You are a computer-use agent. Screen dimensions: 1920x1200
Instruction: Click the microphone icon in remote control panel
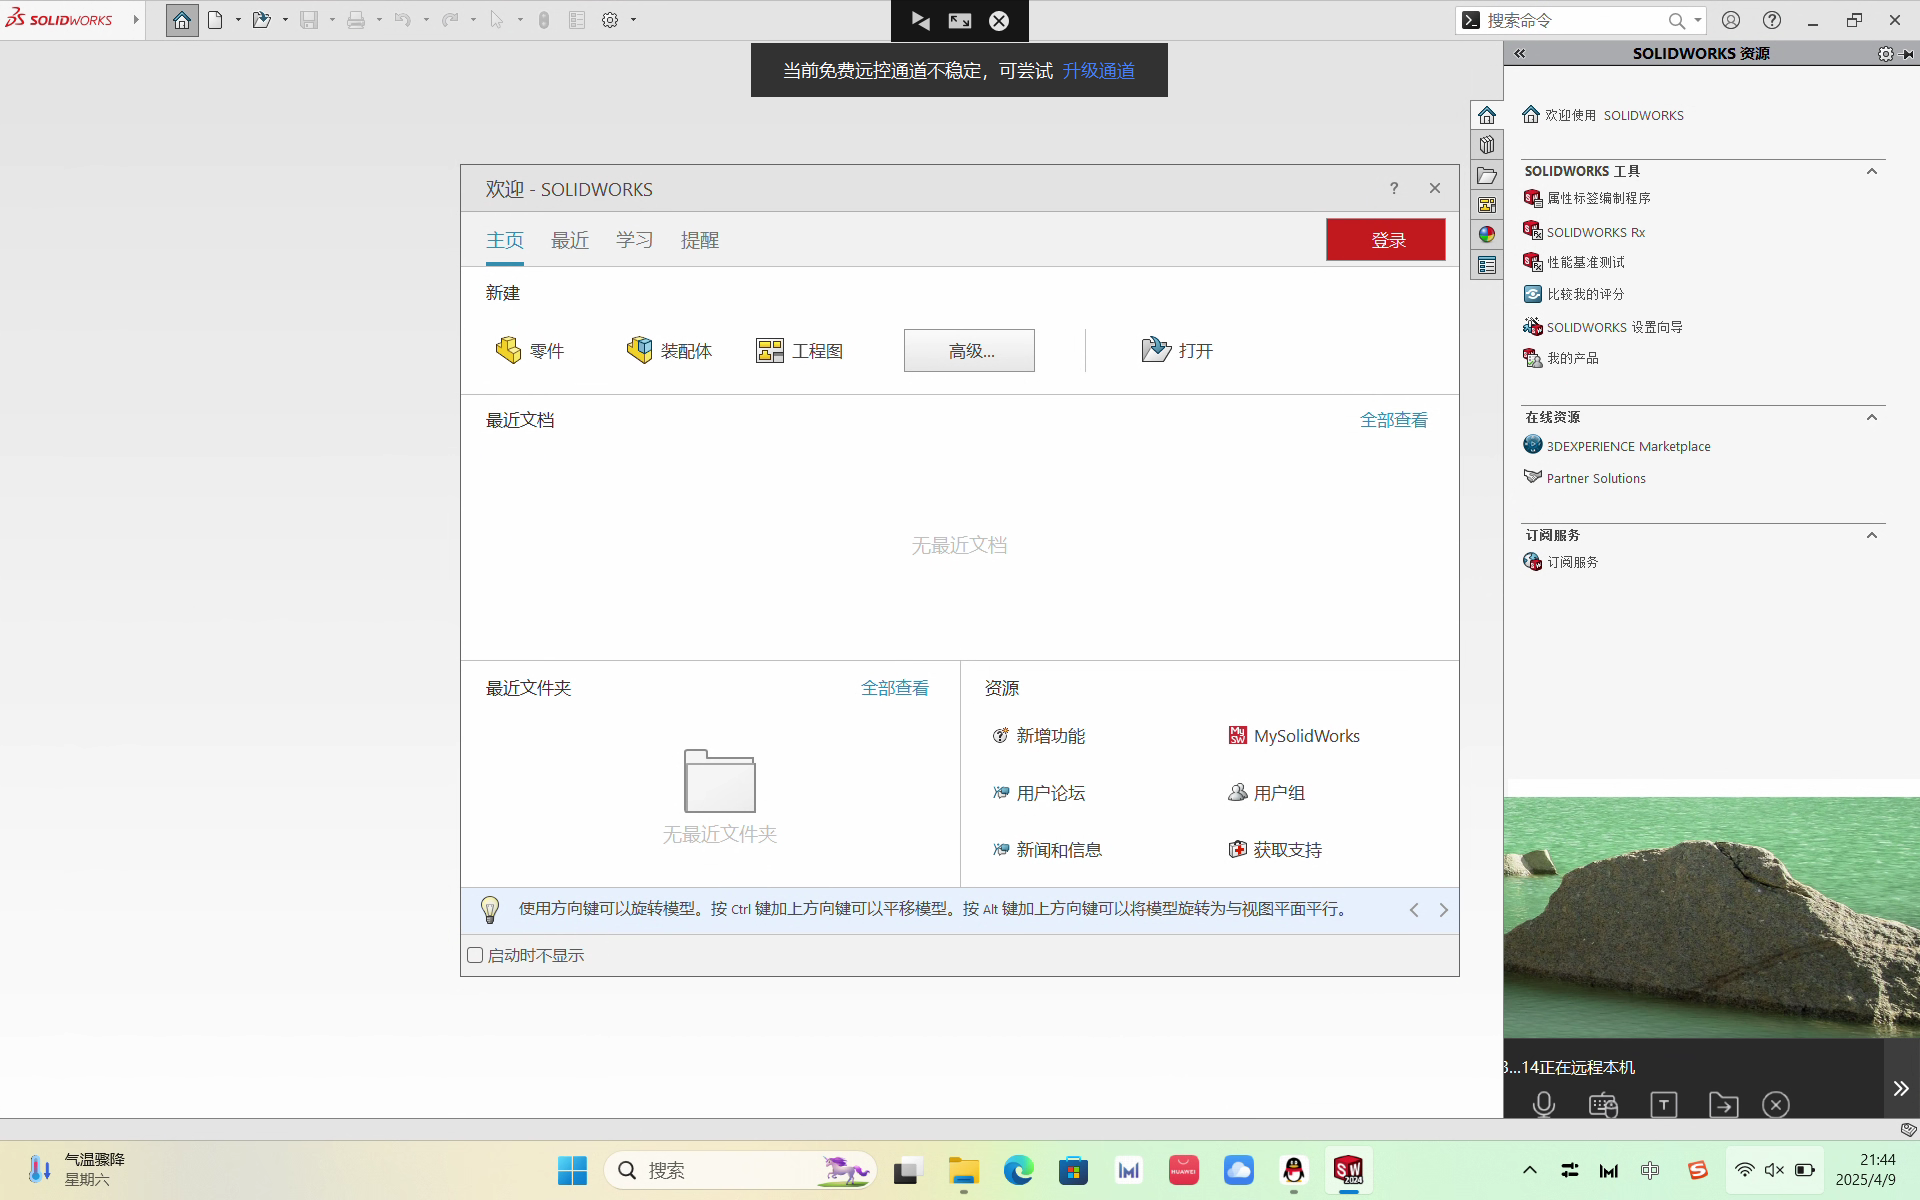1544,1104
